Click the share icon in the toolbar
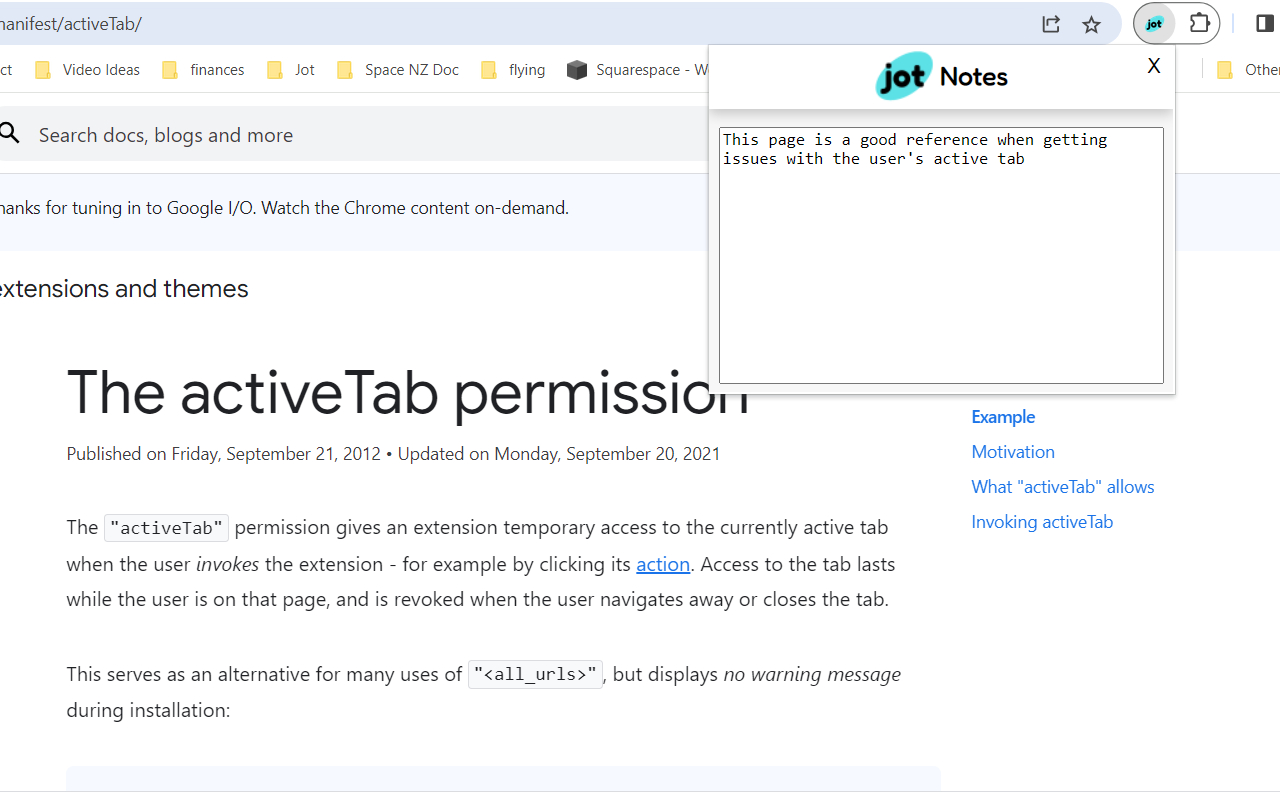This screenshot has height=800, width=1280. pyautogui.click(x=1050, y=23)
